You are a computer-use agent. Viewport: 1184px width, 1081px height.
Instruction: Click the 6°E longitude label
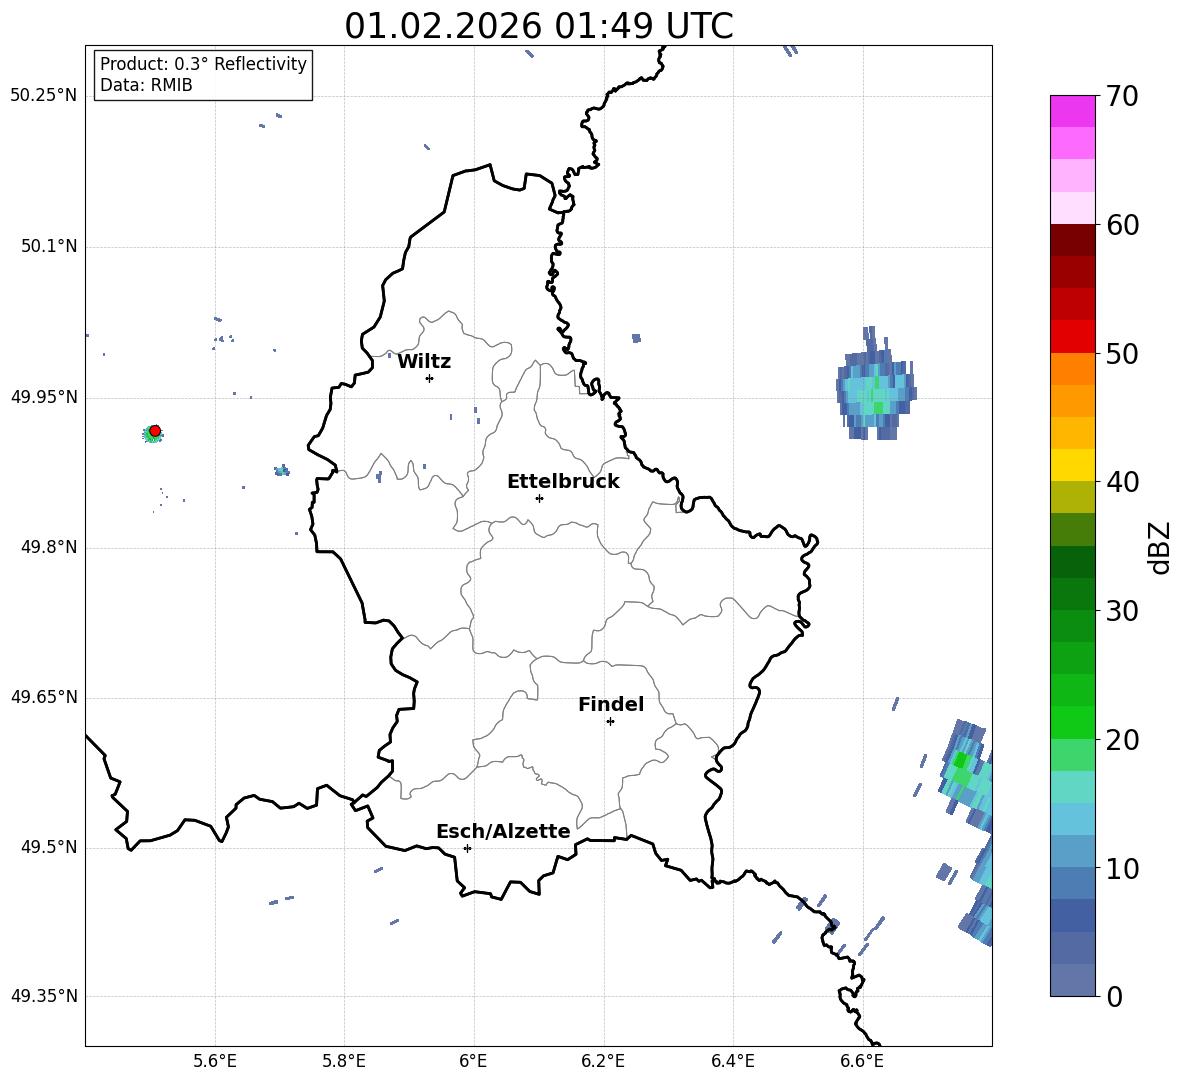(473, 1061)
